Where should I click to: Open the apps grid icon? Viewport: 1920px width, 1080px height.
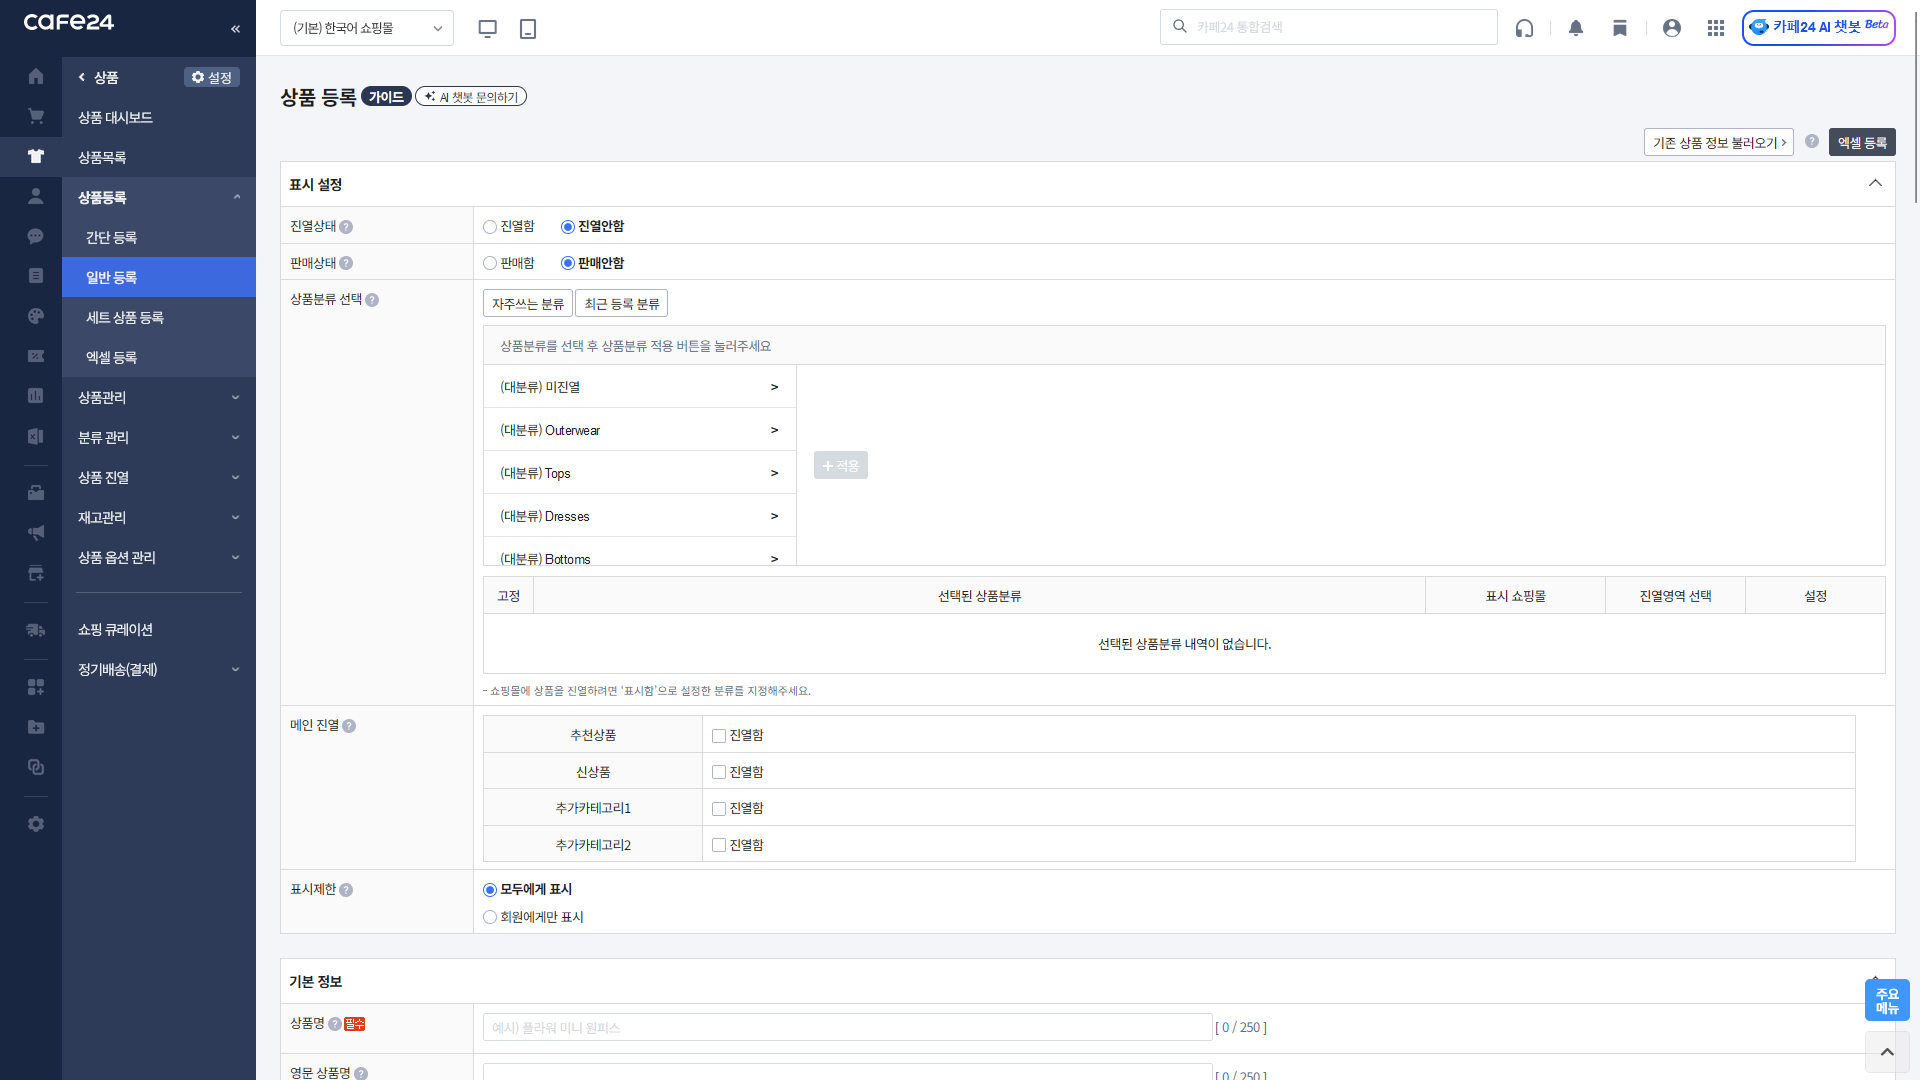(1716, 28)
